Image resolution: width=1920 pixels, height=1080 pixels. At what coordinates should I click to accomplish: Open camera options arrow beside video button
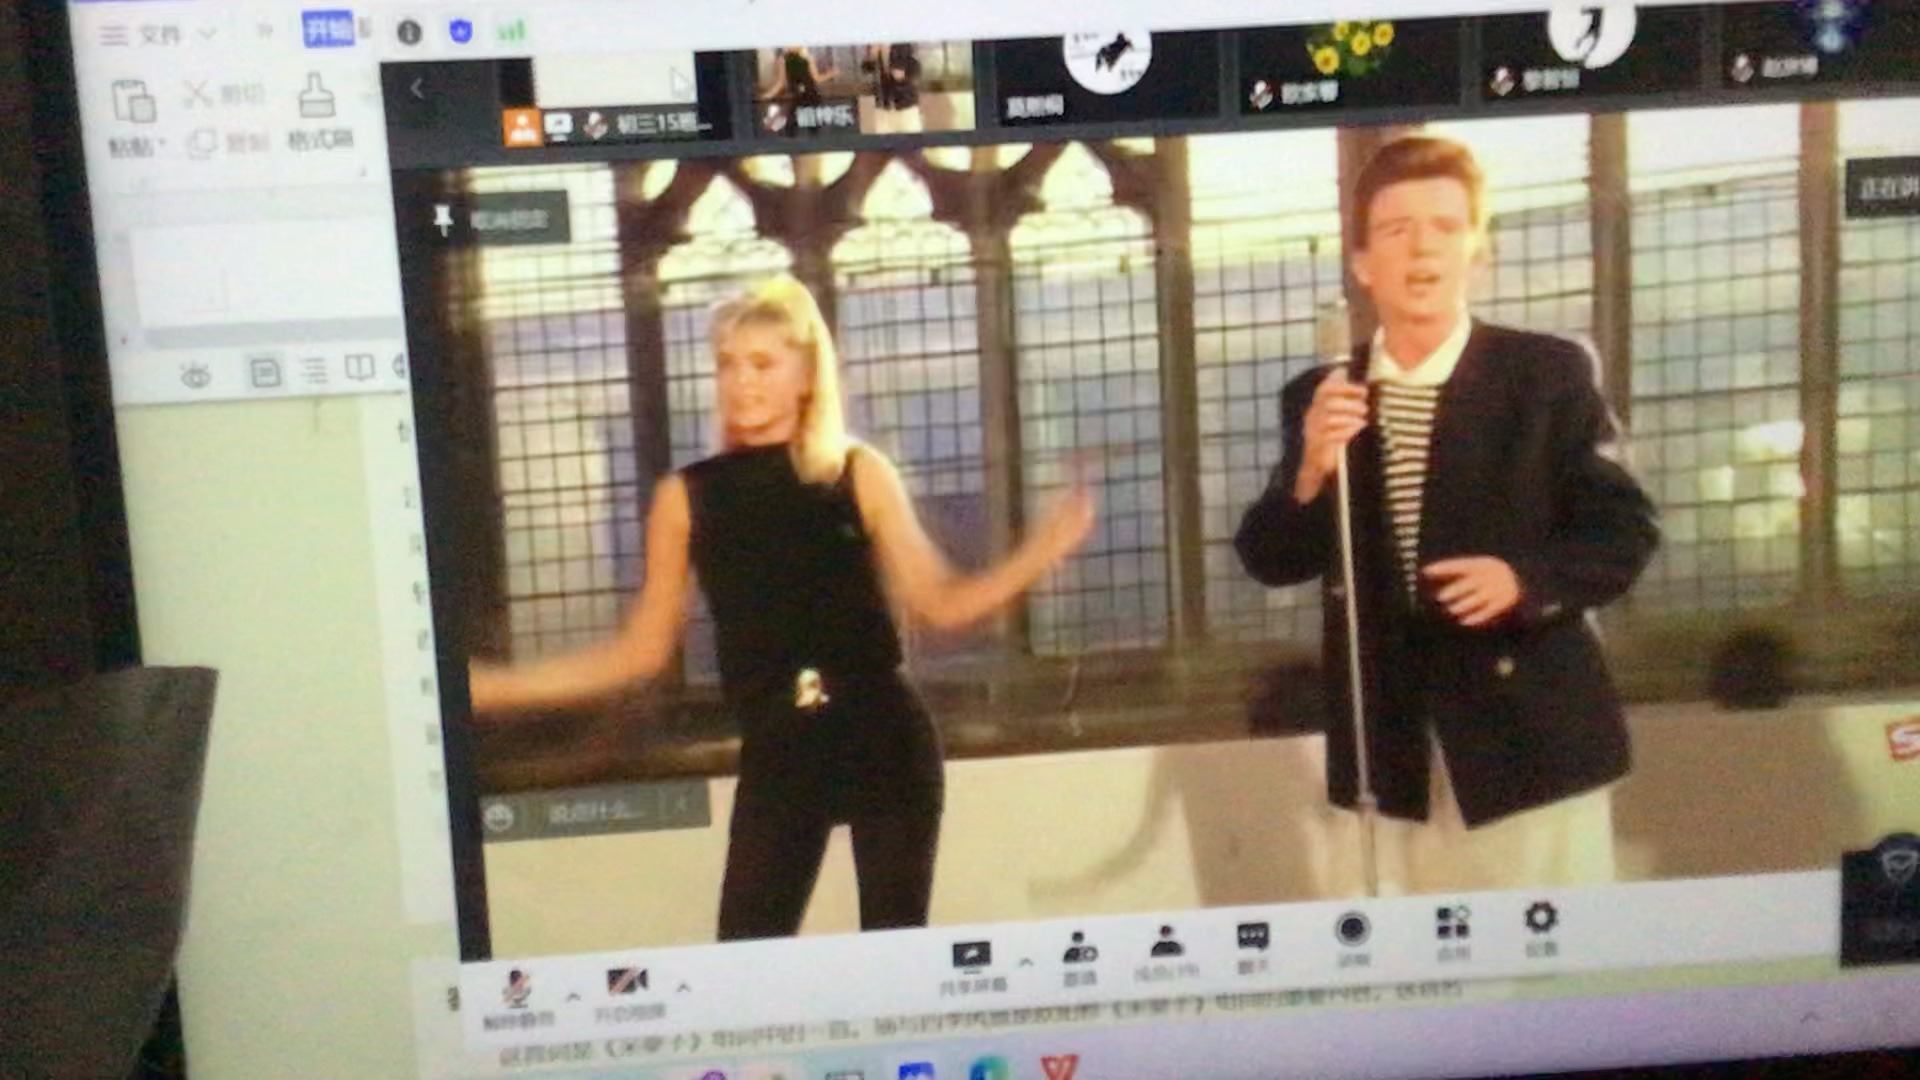(684, 987)
